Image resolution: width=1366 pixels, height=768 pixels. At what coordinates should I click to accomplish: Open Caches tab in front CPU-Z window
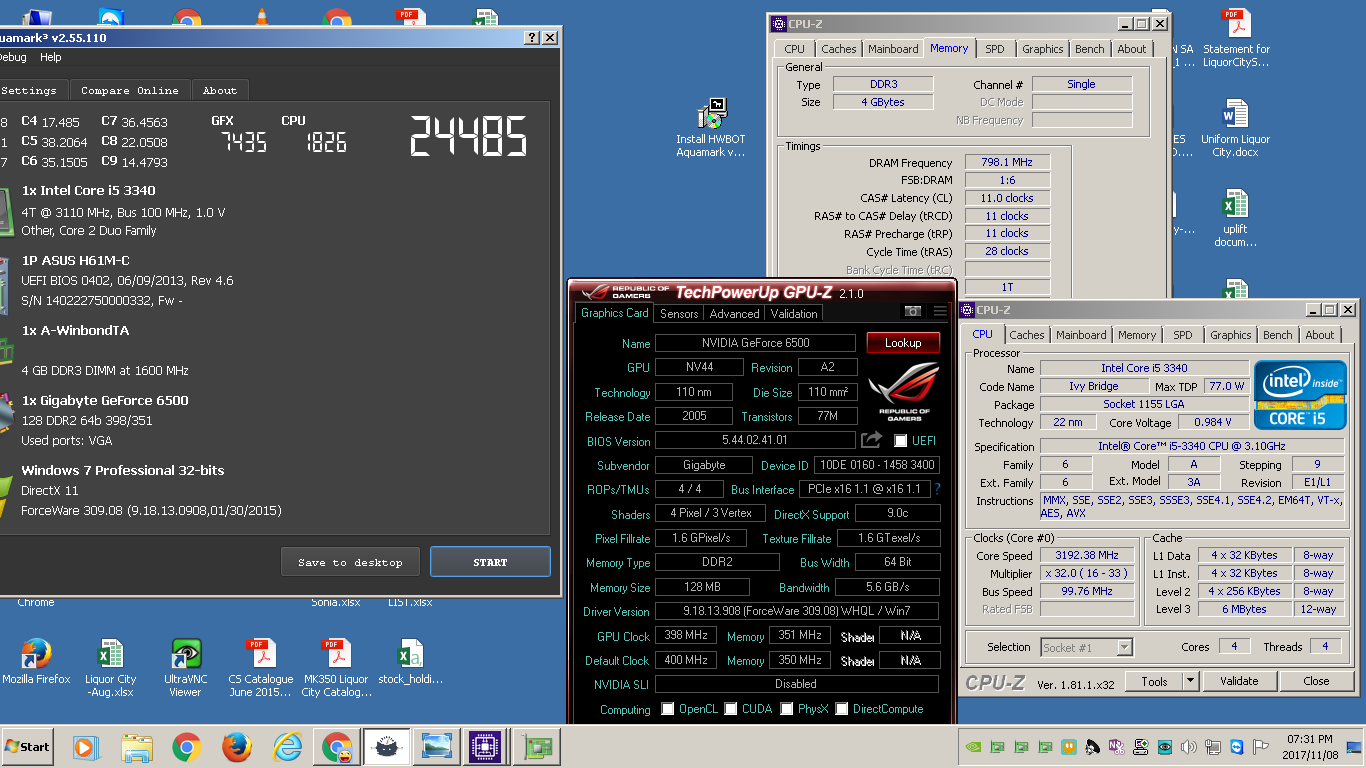pos(1027,335)
